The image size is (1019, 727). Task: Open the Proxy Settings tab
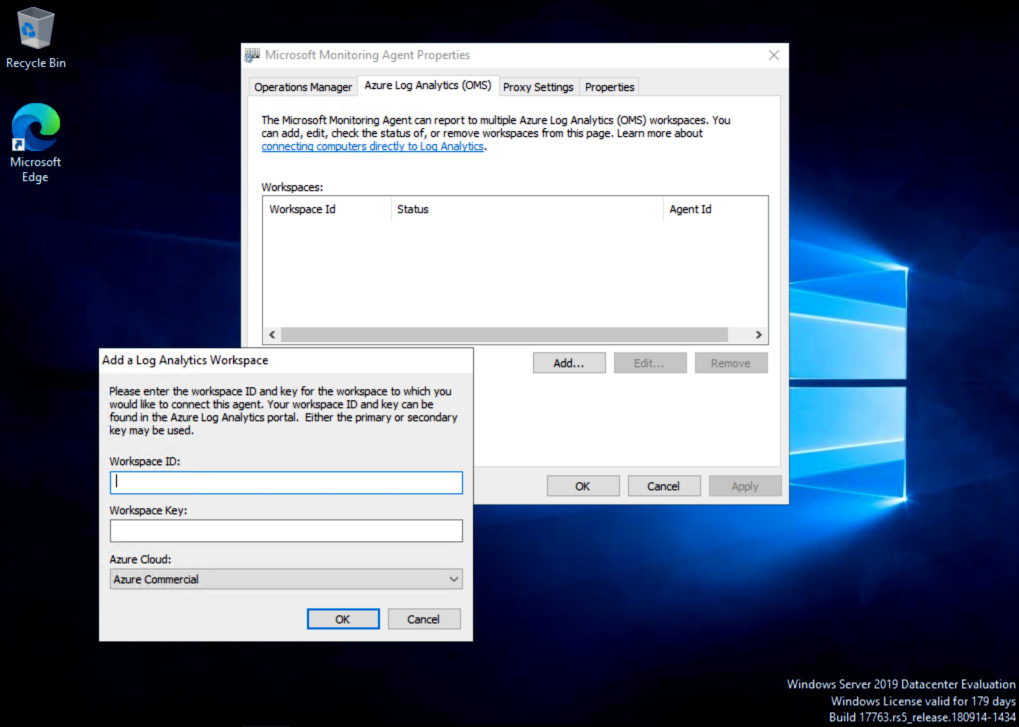pos(538,87)
